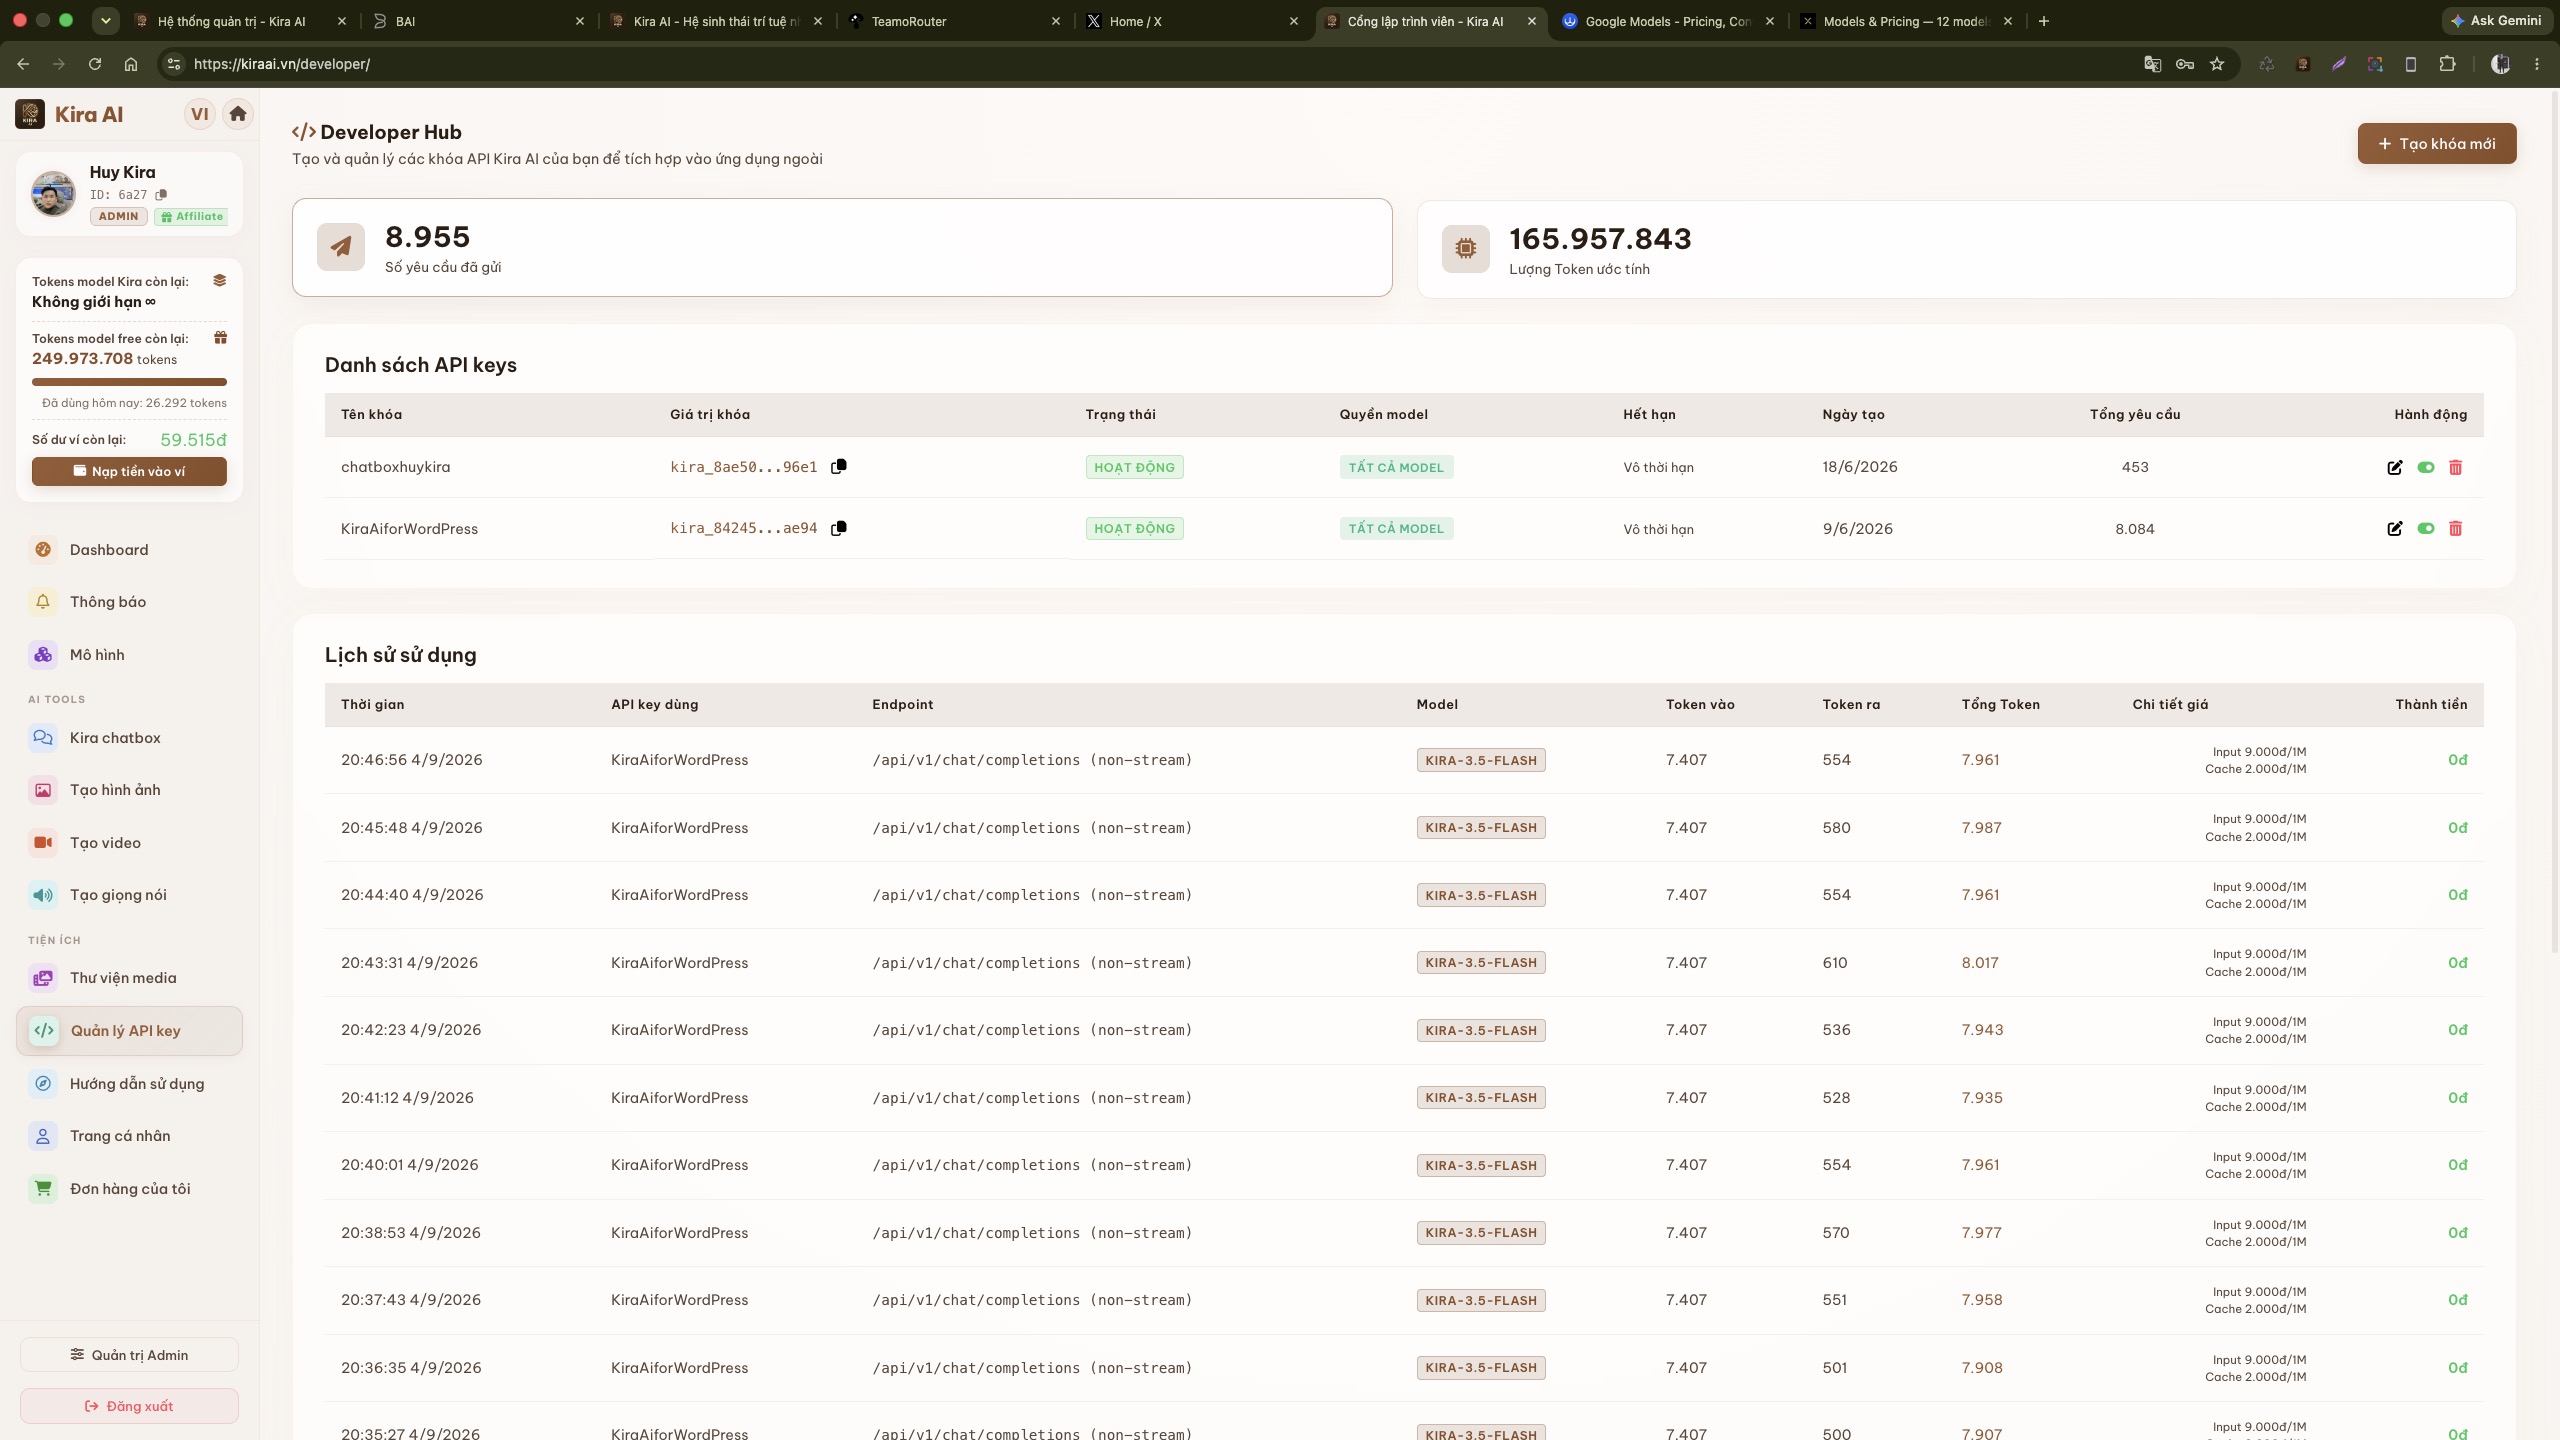Click Quản trị Admin button

pyautogui.click(x=129, y=1355)
